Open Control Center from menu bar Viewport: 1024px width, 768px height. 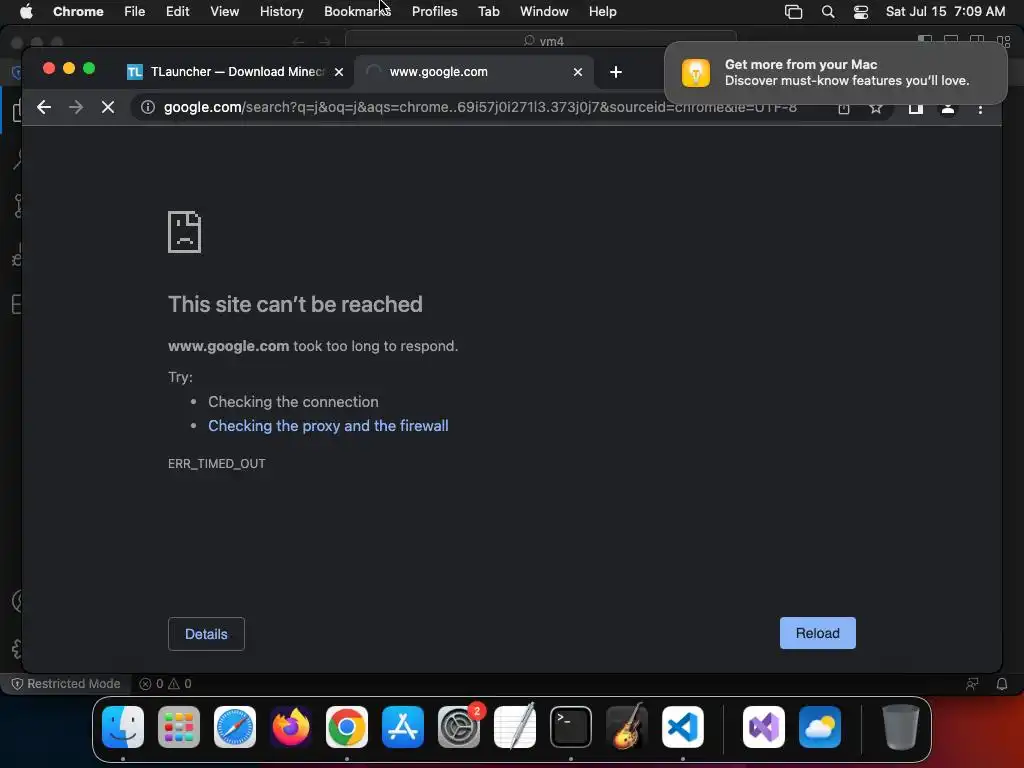coord(861,12)
